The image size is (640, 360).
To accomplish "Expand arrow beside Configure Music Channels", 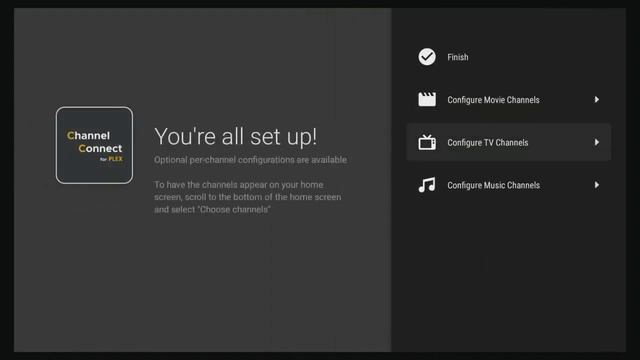I will (x=597, y=185).
